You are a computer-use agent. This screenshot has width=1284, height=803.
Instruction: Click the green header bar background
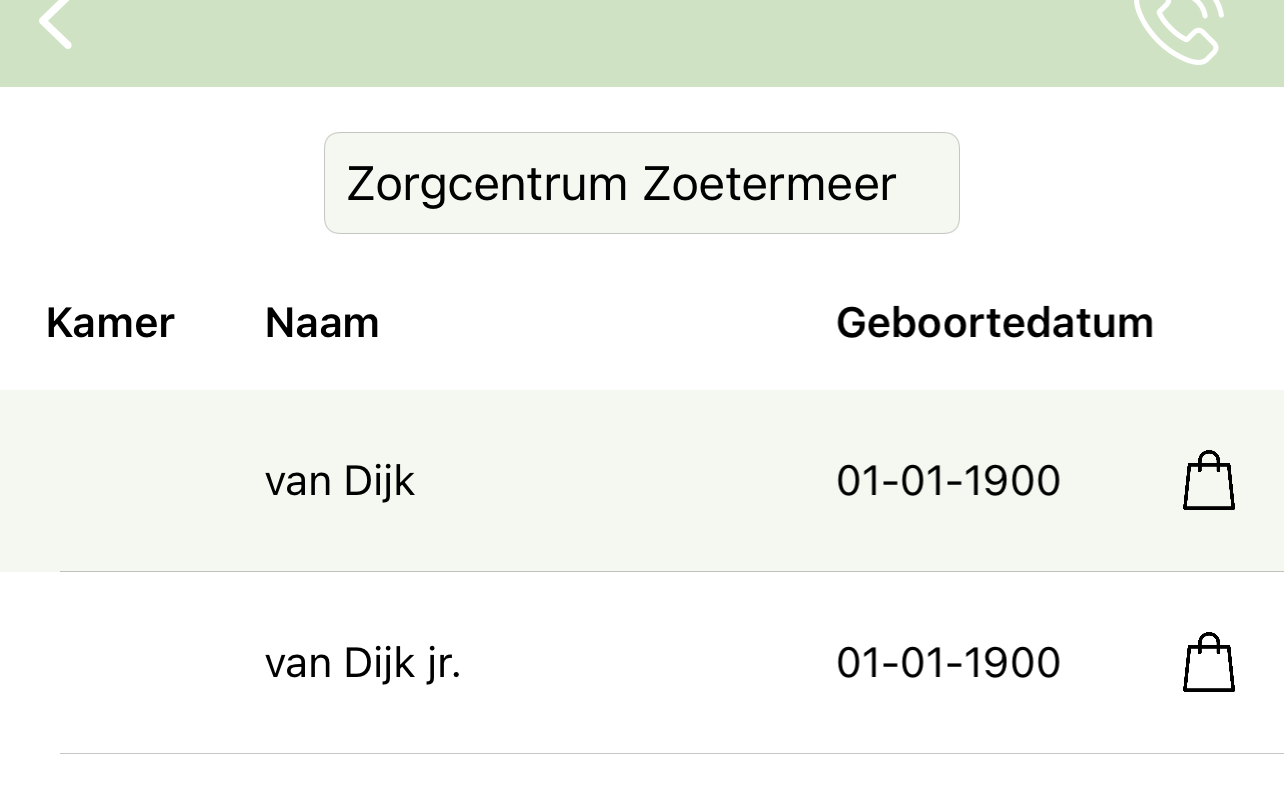click(x=640, y=44)
